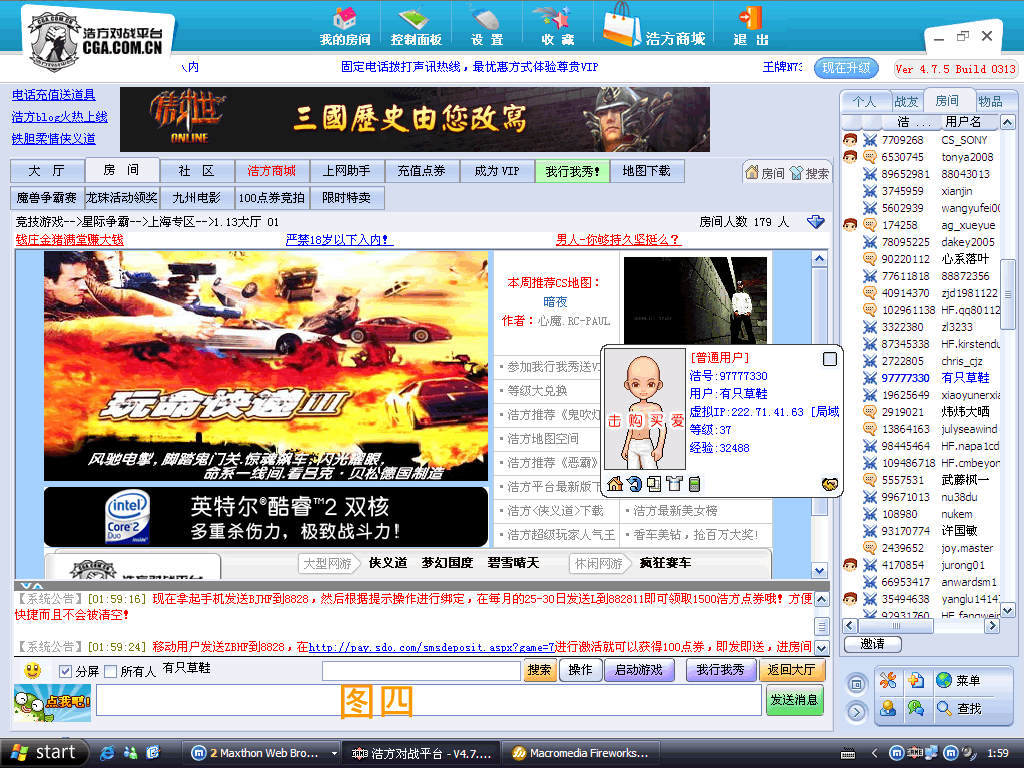Open the wrench tools icon beside 菜单
Screen dimensions: 1024x768
coord(888,680)
